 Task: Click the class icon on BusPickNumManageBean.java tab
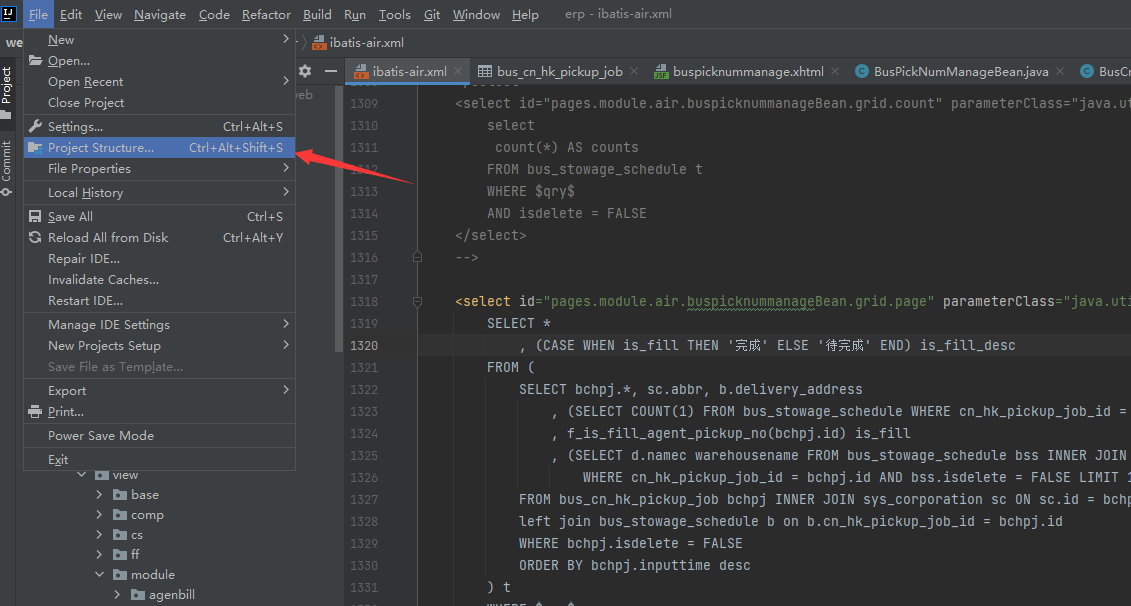click(861, 71)
